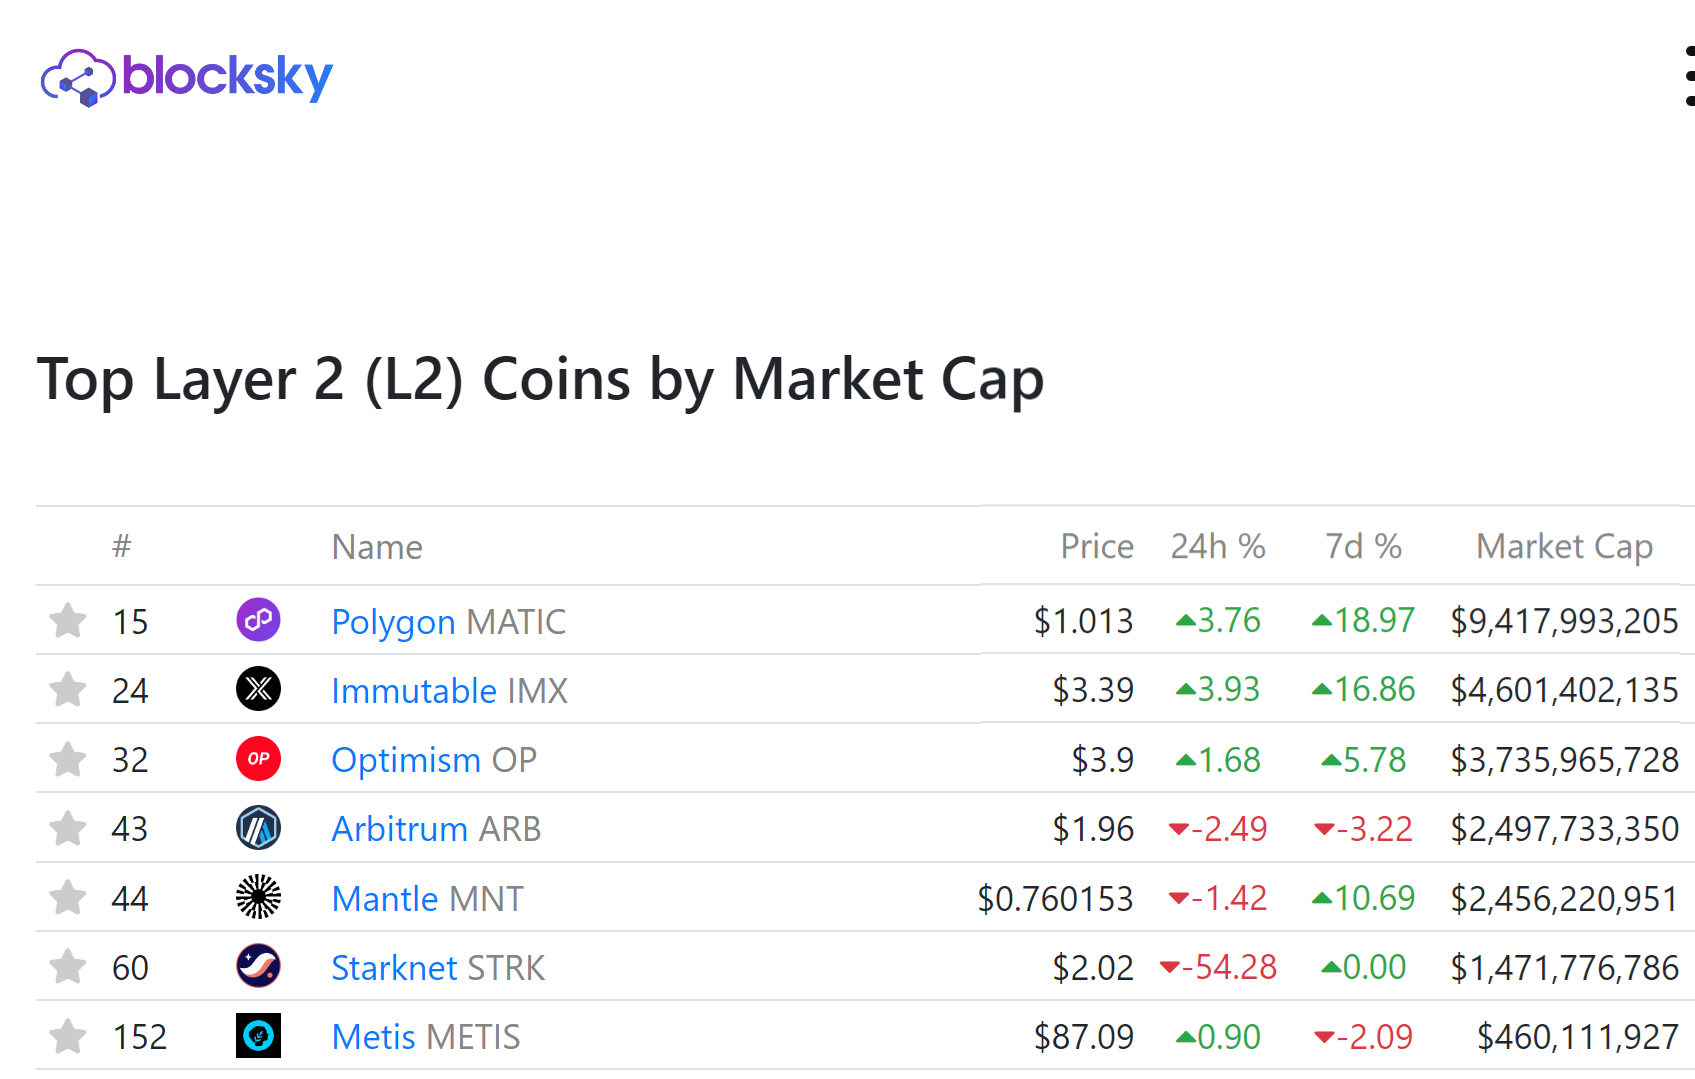
Task: Toggle favorite star for Immutable
Action: 68,689
